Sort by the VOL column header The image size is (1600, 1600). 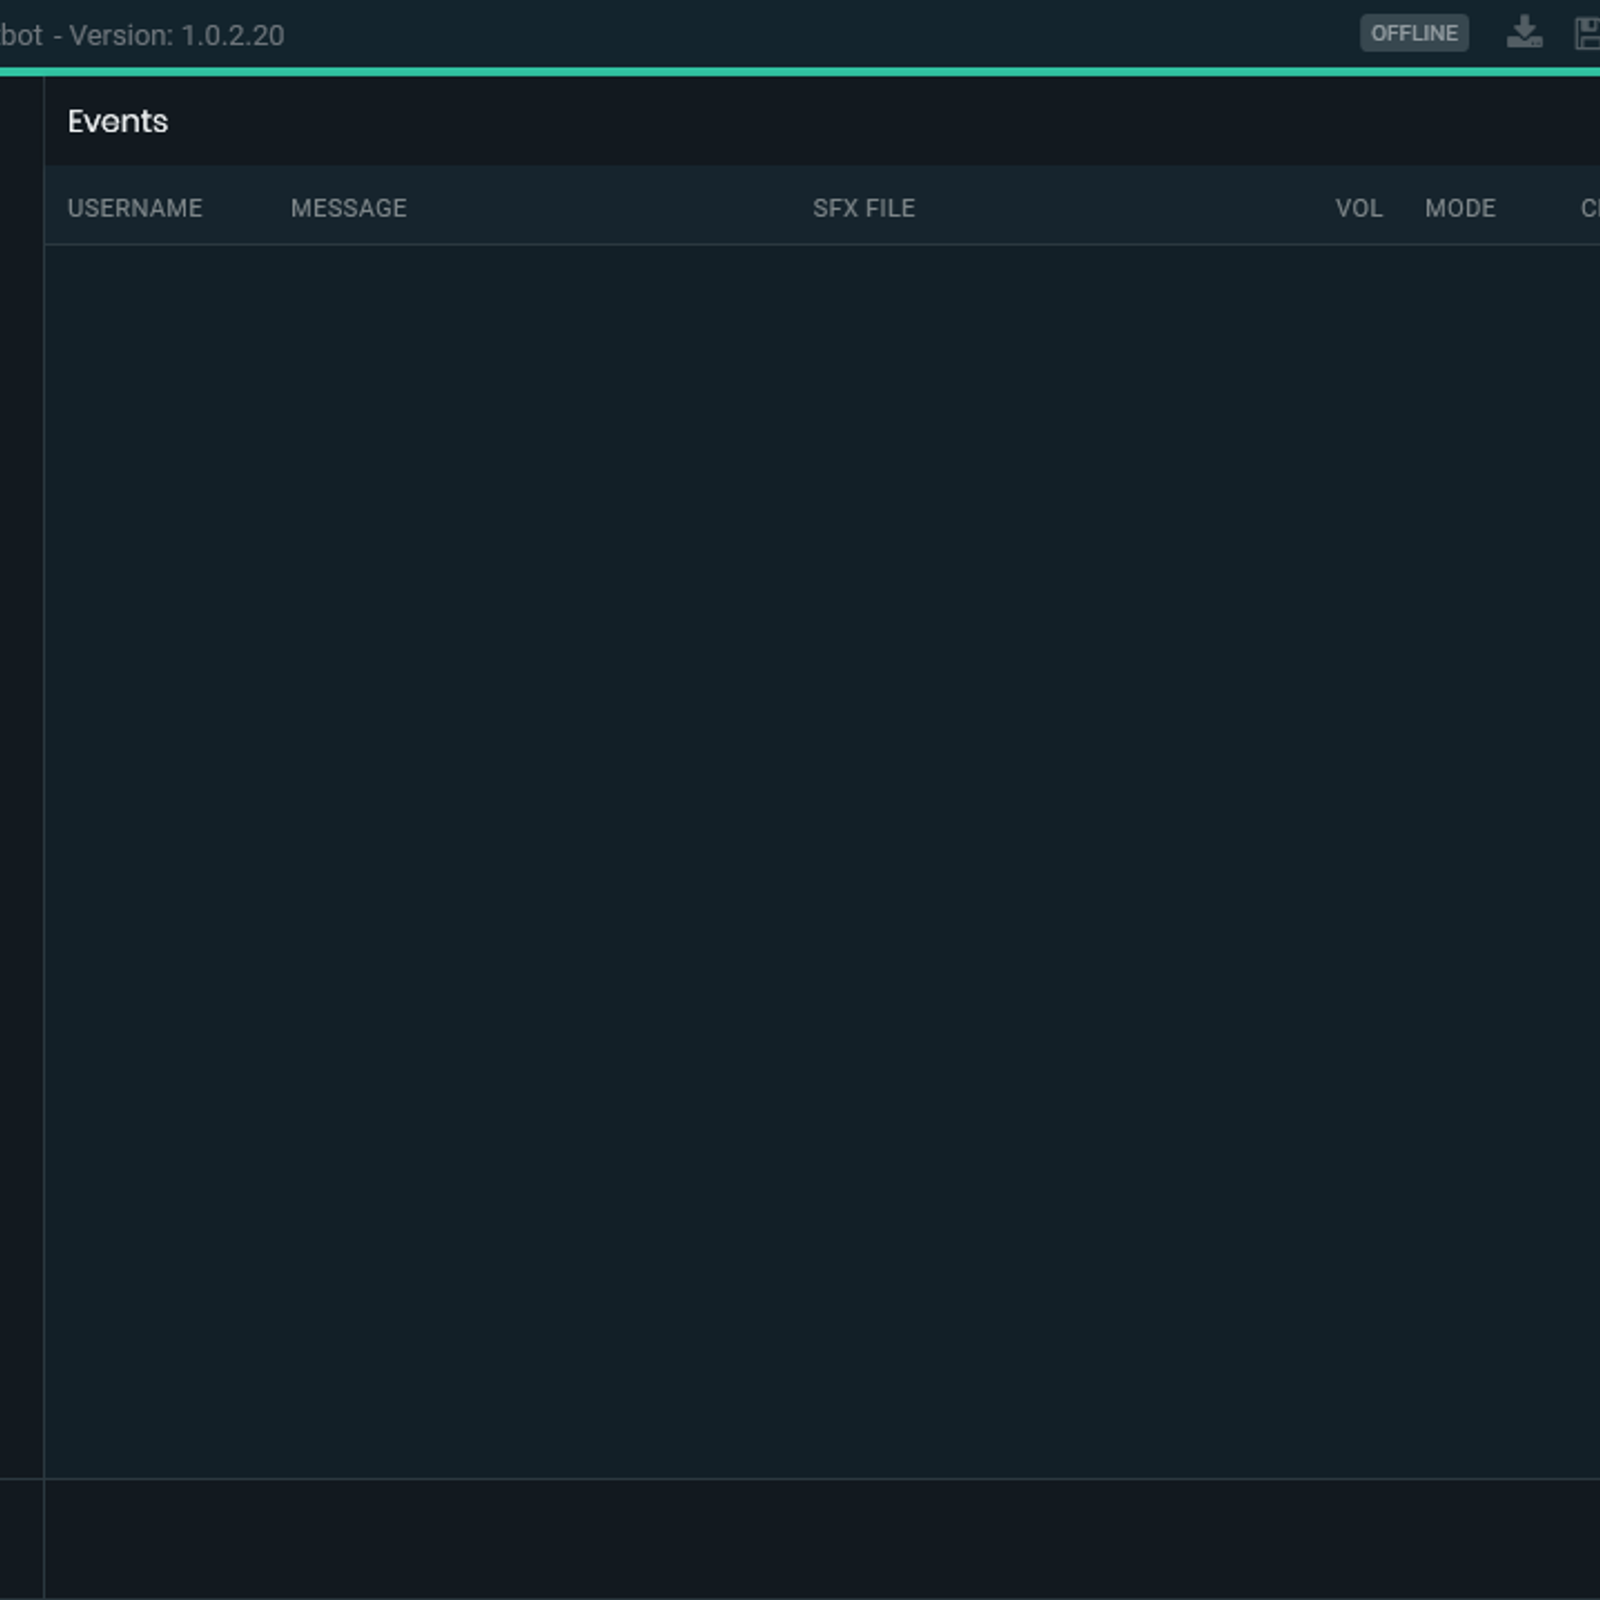pos(1358,208)
